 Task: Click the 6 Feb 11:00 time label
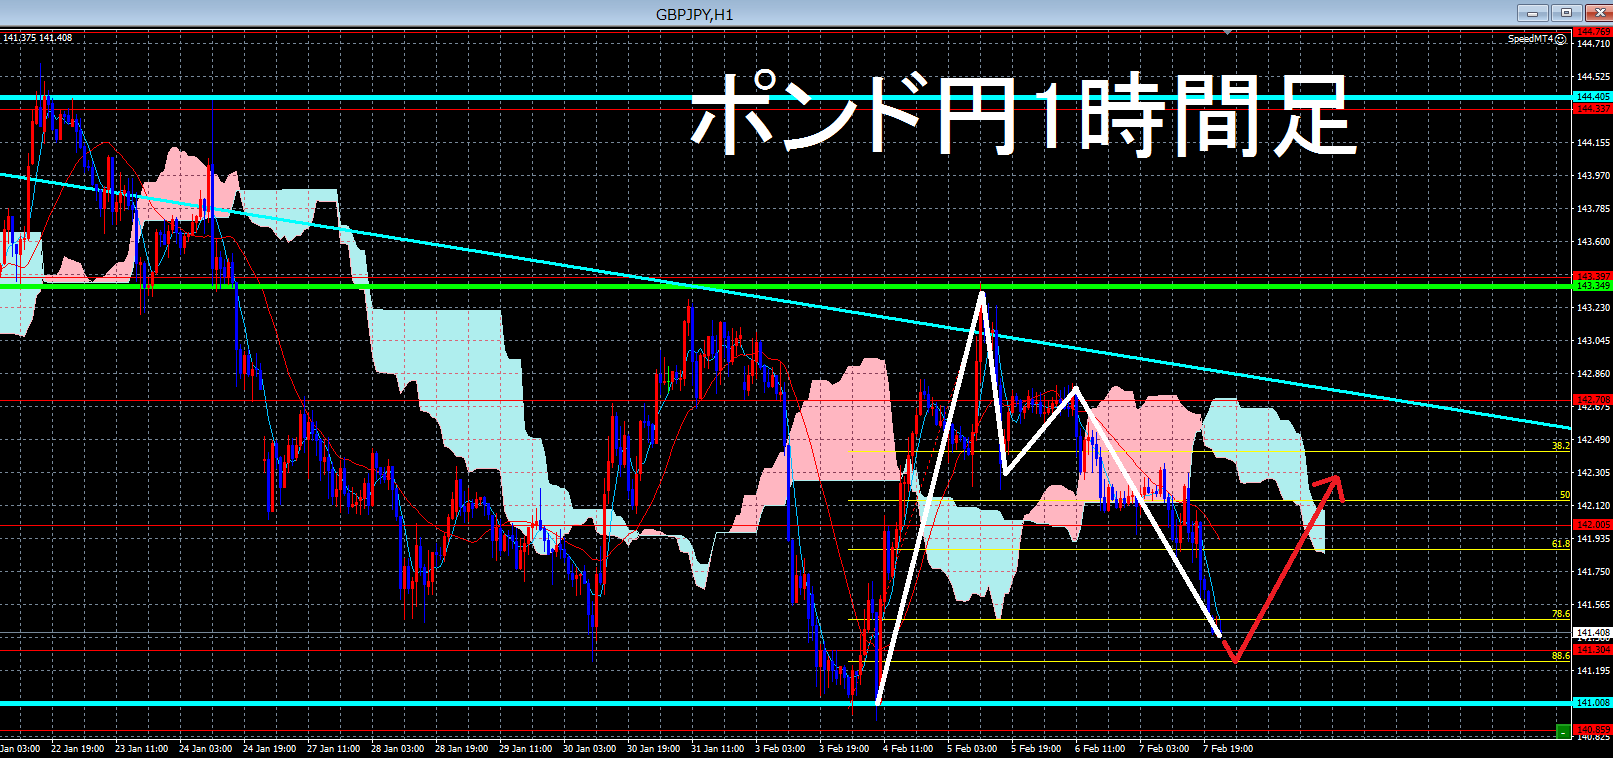pyautogui.click(x=1099, y=749)
